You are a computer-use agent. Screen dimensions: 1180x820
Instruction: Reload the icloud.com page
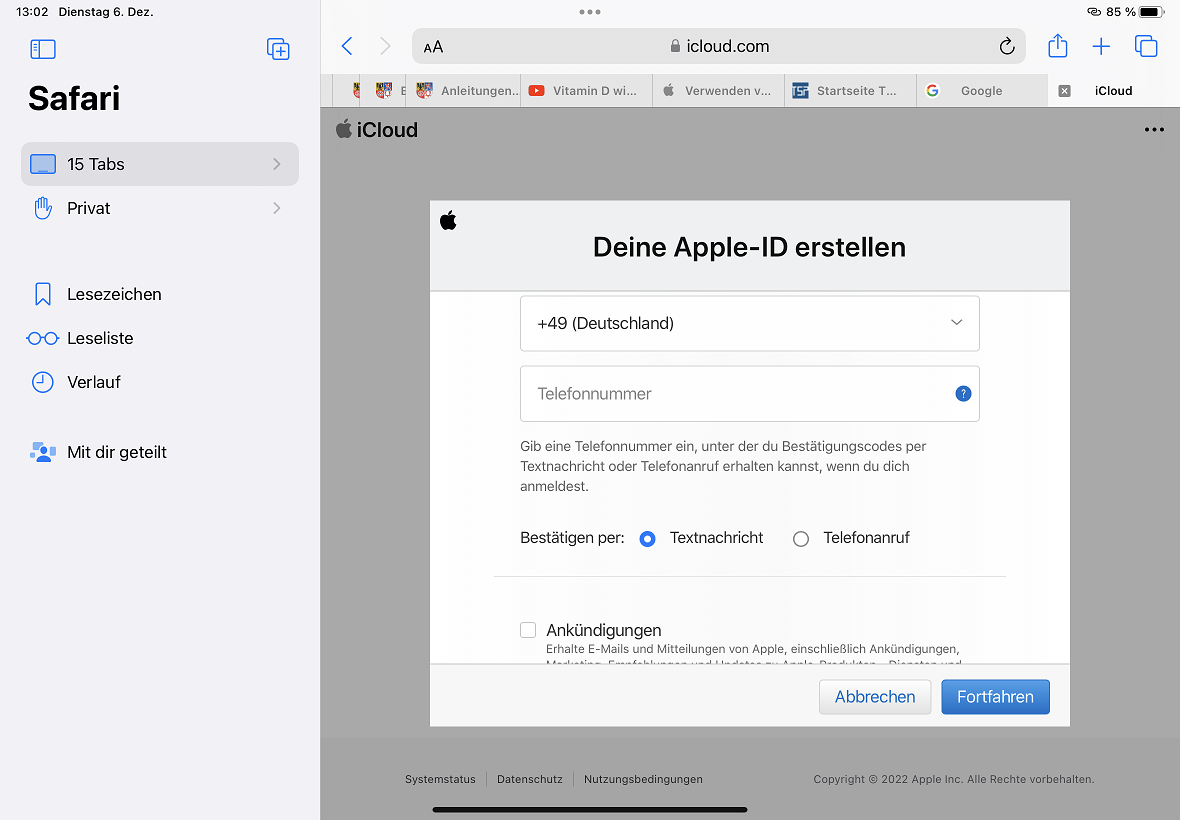(1007, 47)
